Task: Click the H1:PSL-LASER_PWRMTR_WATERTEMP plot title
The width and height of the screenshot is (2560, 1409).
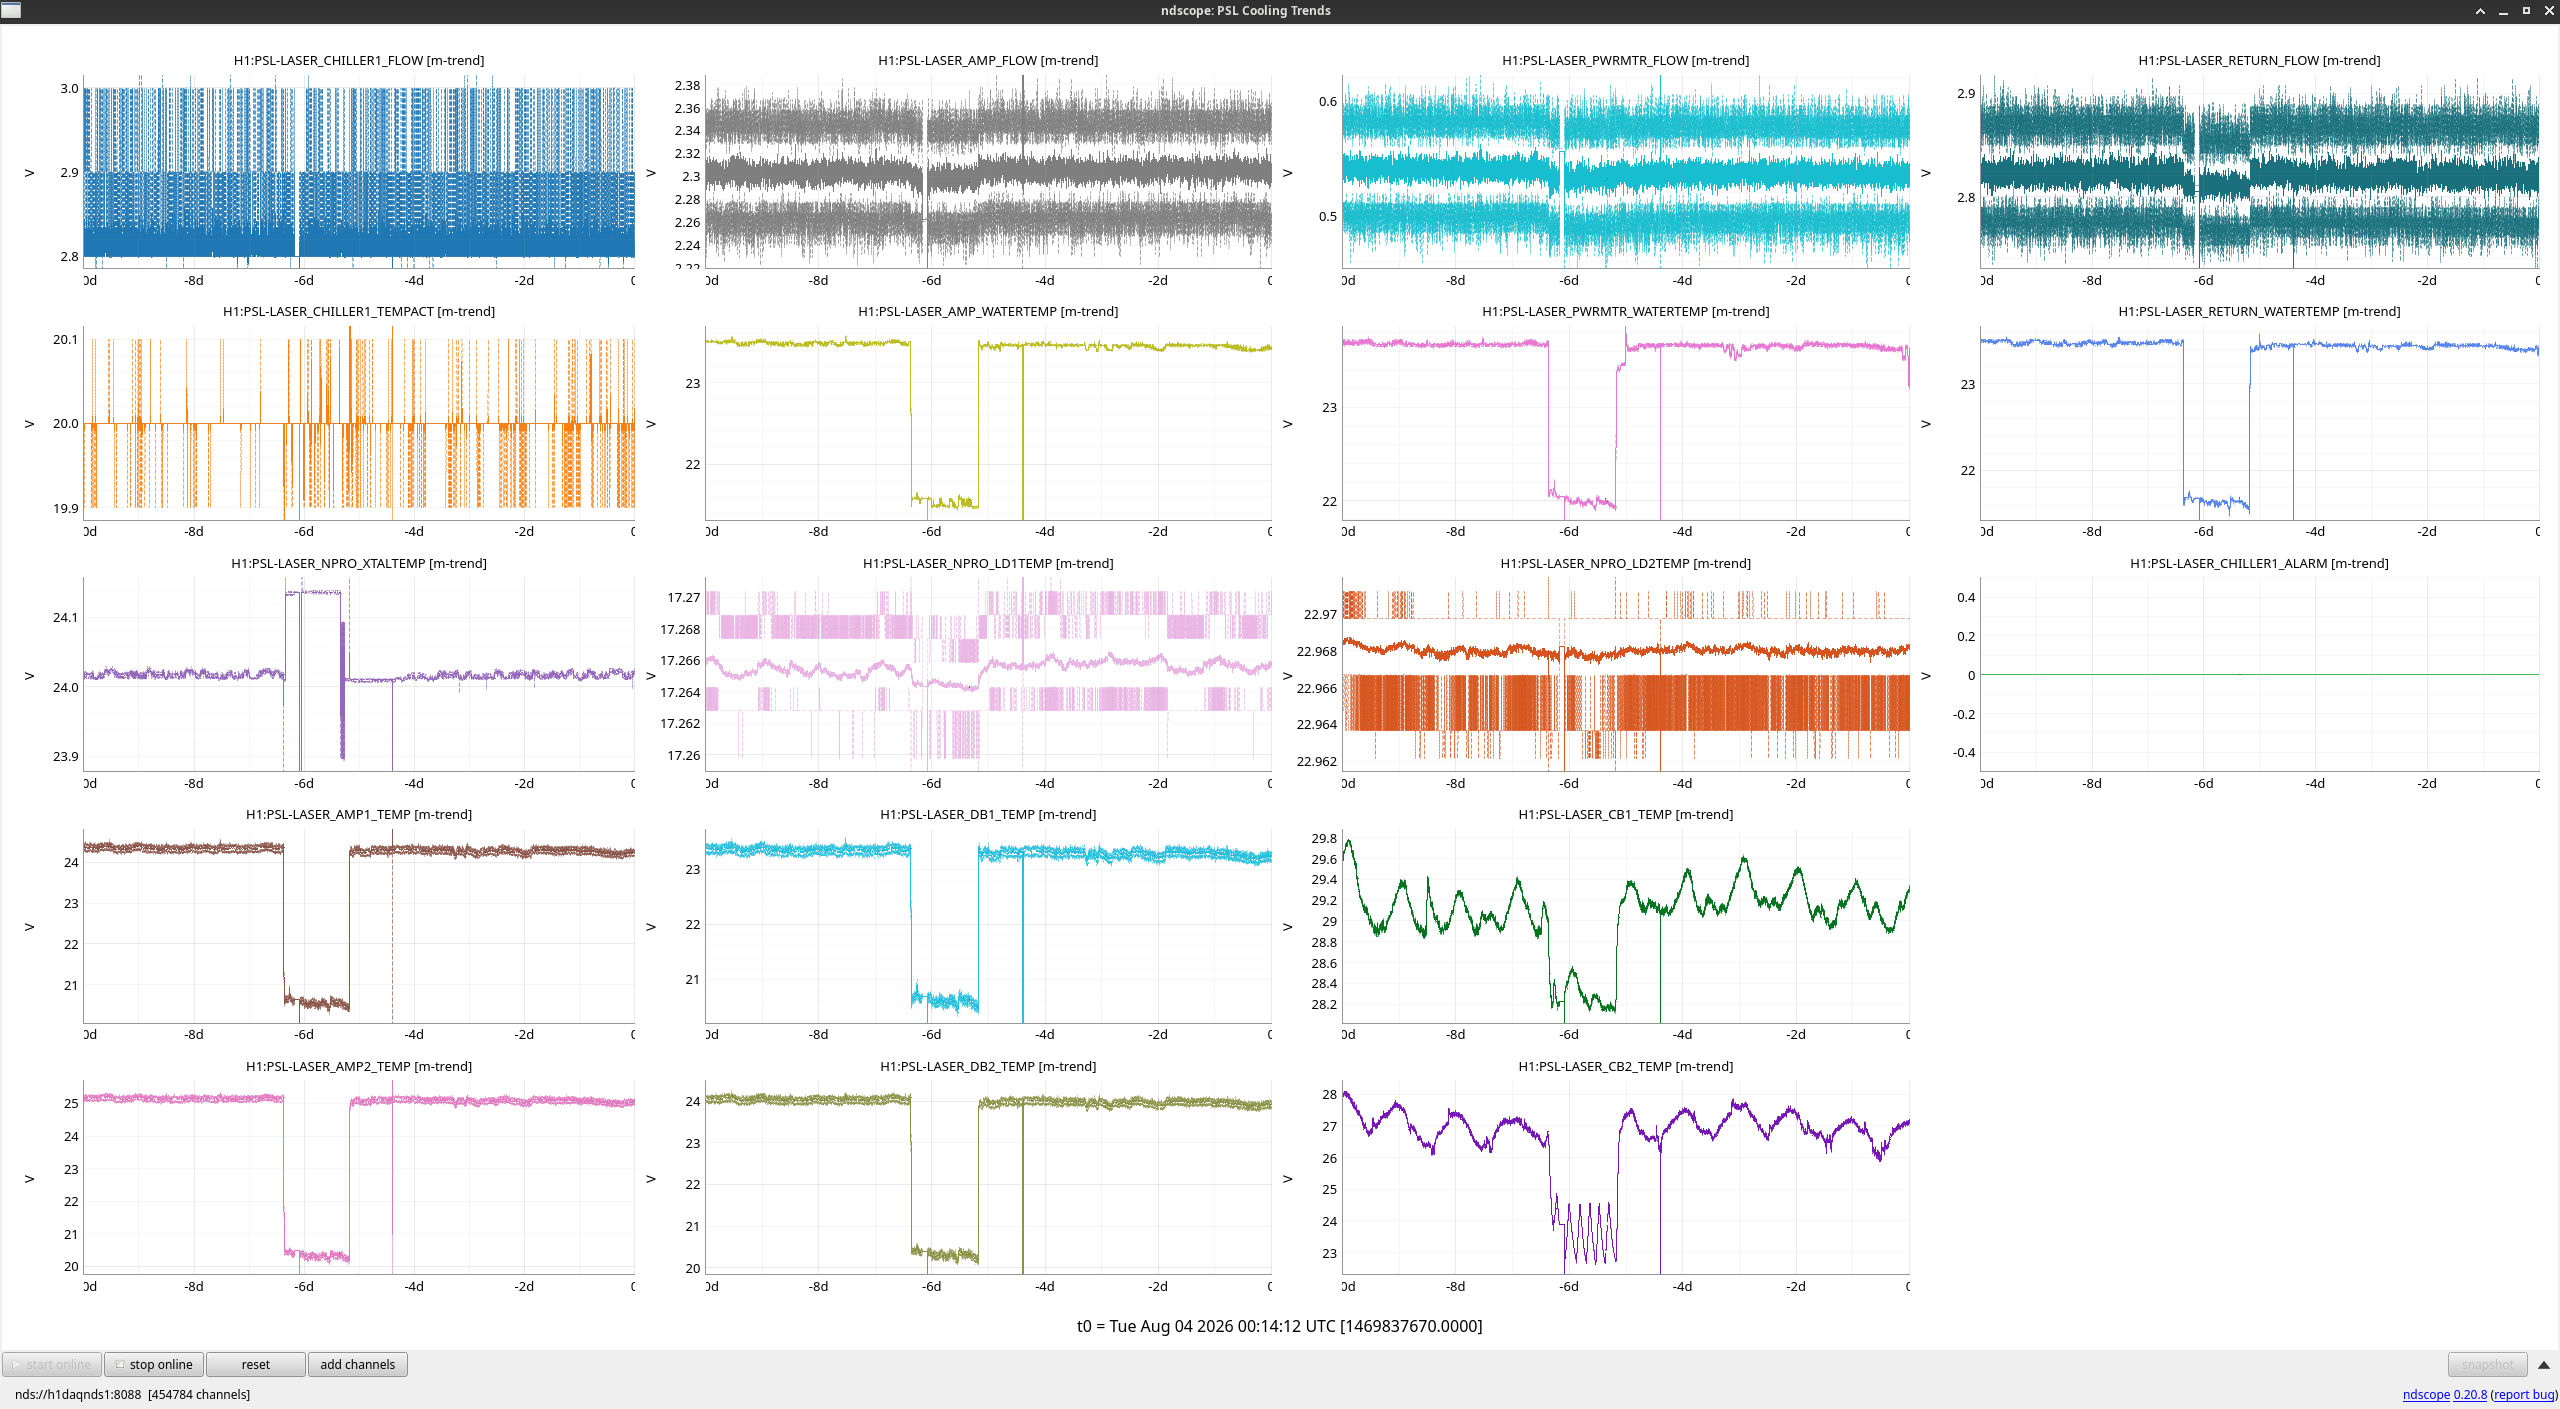Action: [1626, 311]
